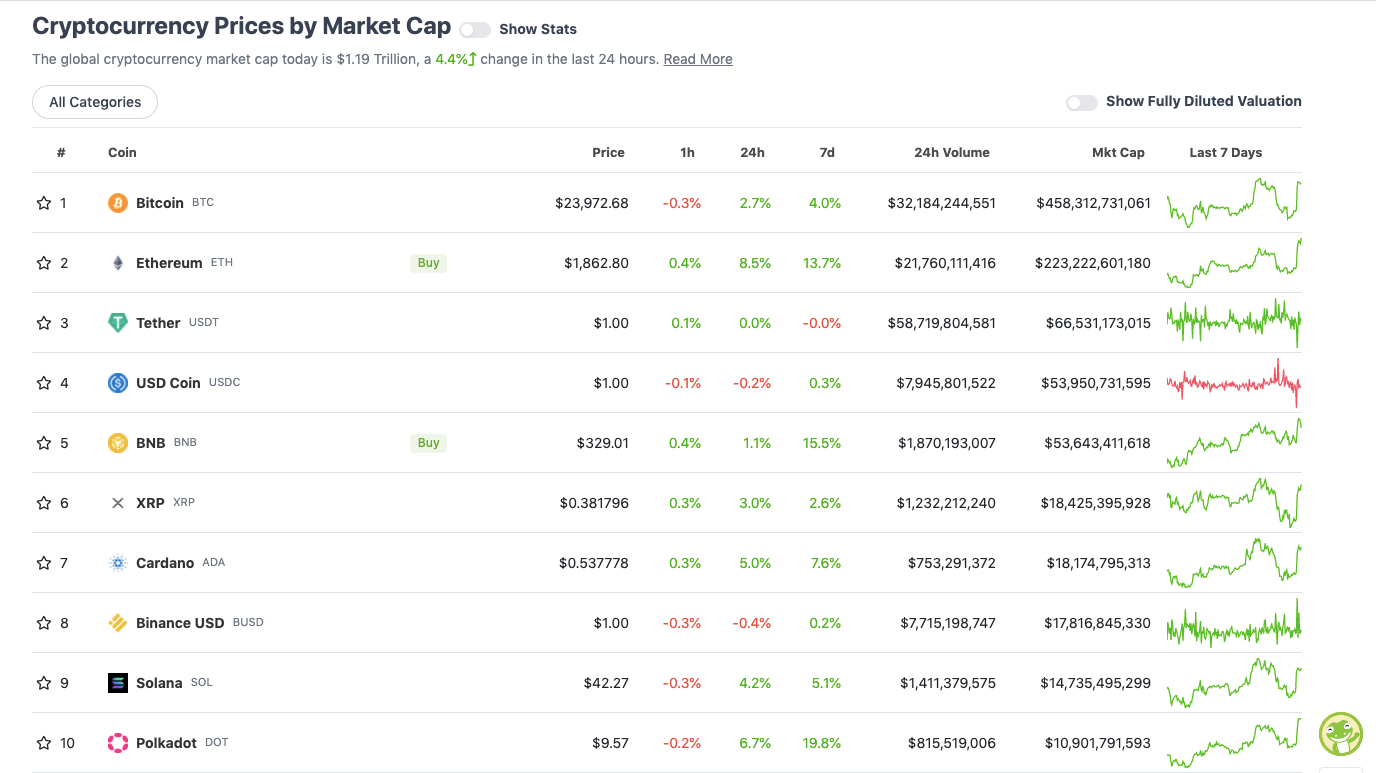Sort by 1h change column
Viewport: 1376px width, 773px height.
[x=687, y=153]
